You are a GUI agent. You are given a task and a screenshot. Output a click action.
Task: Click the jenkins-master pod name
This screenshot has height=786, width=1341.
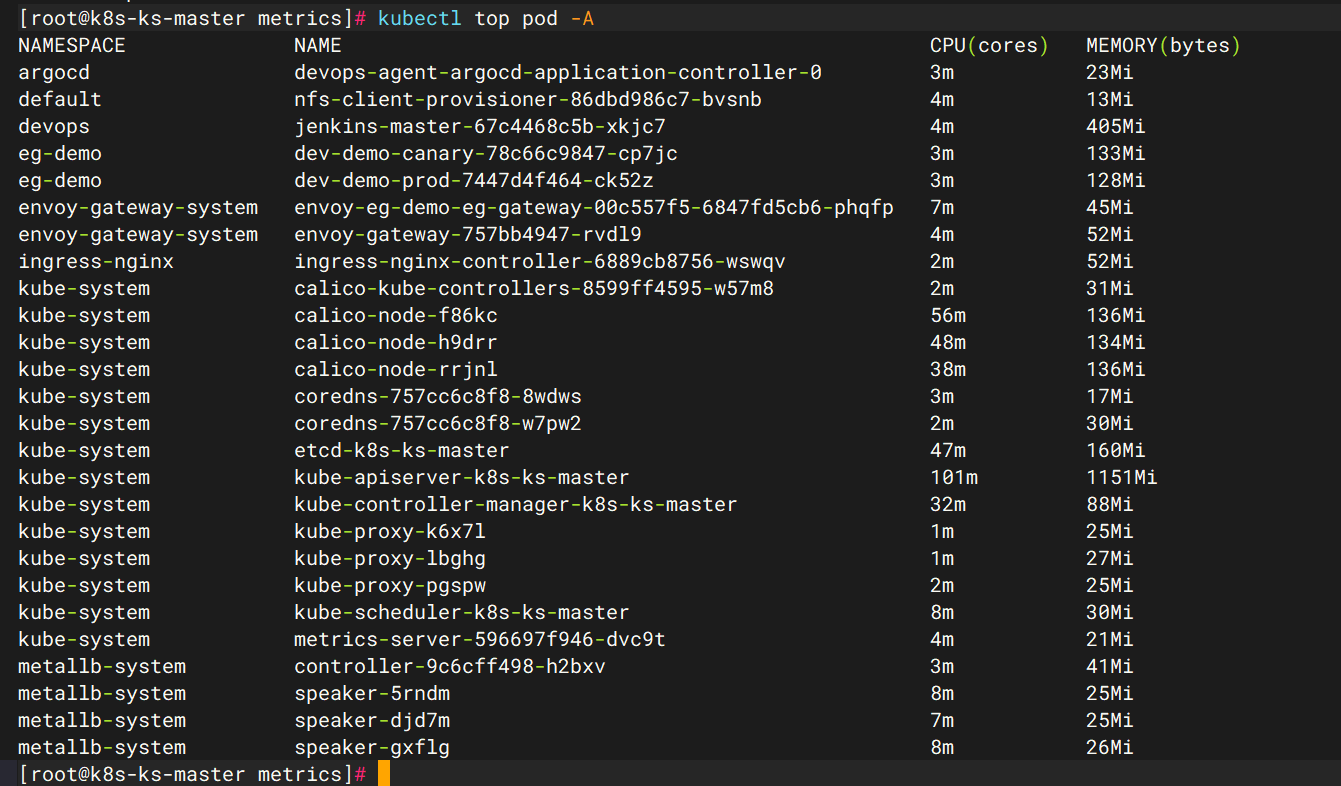(x=480, y=127)
